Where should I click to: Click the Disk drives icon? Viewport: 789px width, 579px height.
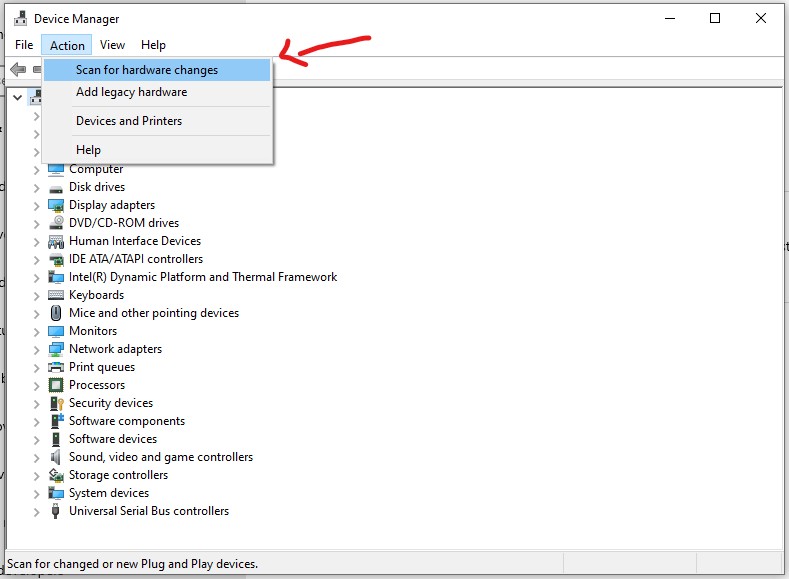56,188
